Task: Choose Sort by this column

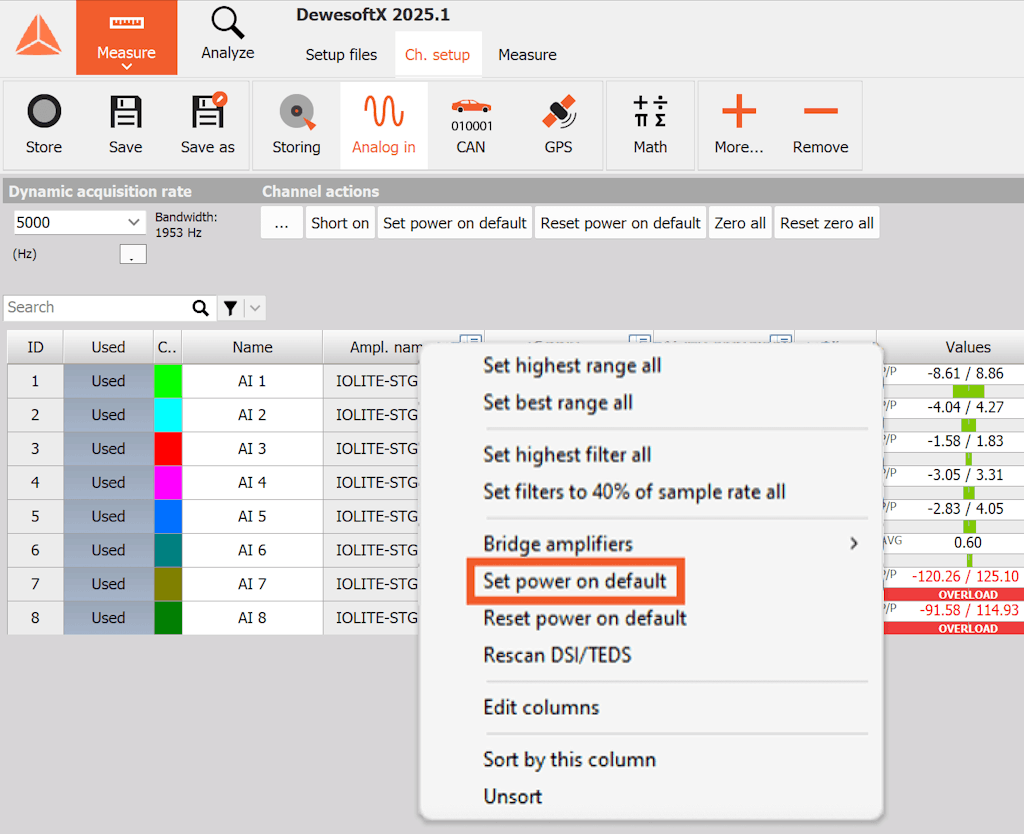Action: 569,760
